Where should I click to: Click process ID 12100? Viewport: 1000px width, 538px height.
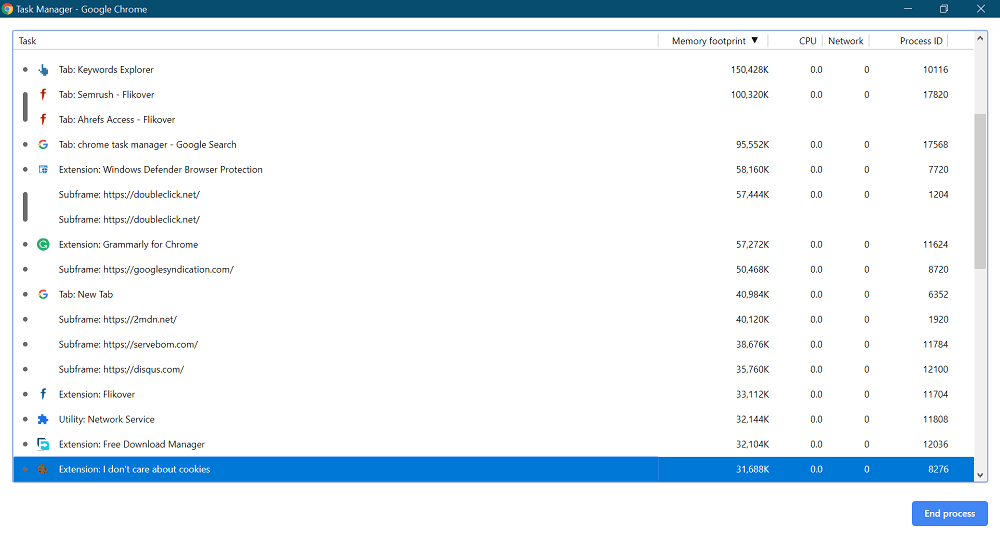pos(936,369)
